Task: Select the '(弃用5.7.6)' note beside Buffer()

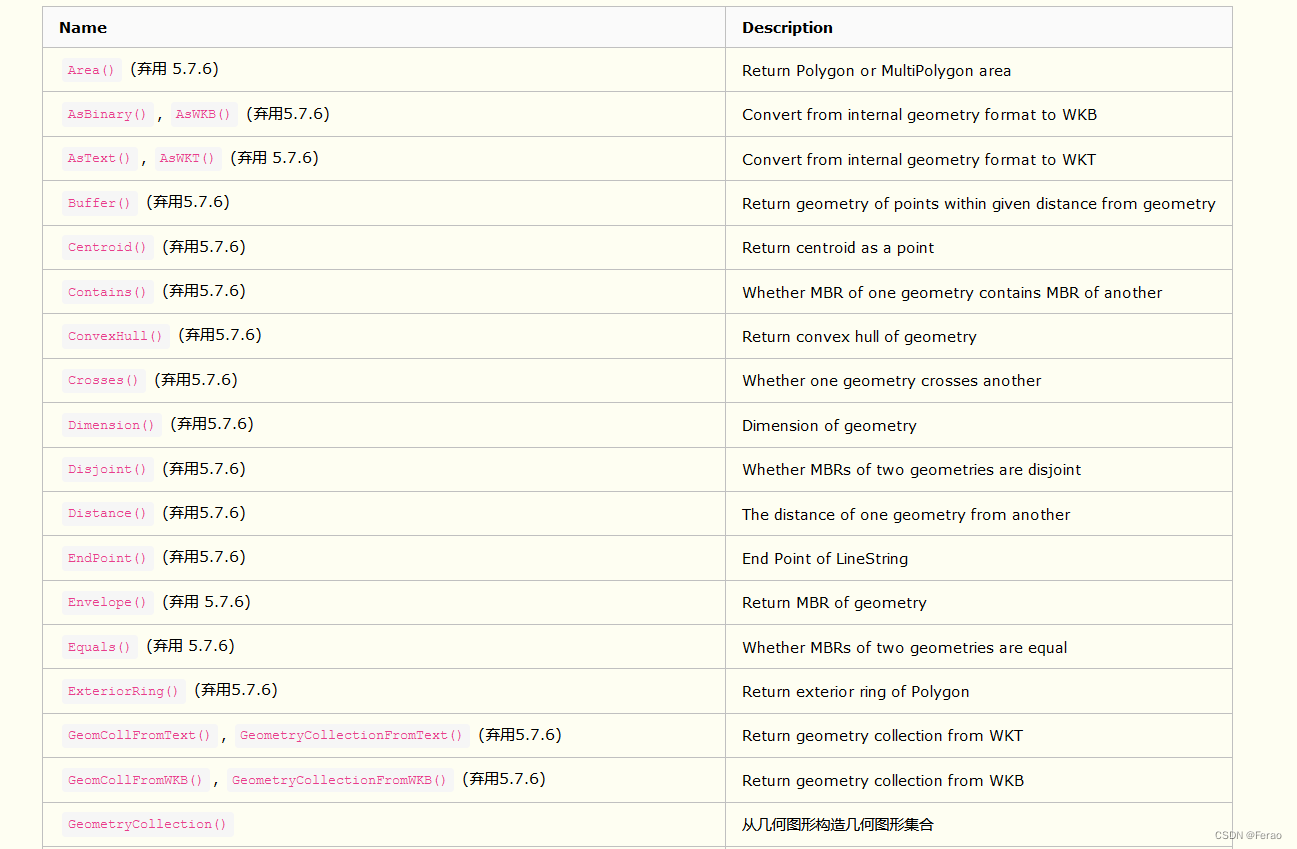Action: [x=188, y=202]
